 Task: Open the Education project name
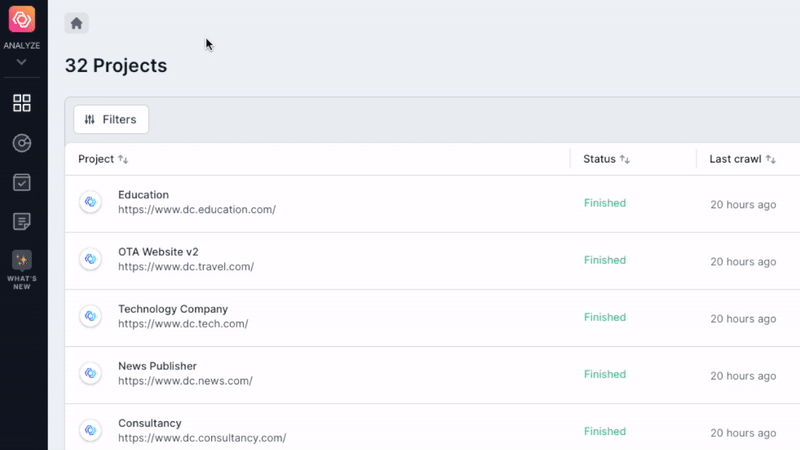[x=143, y=195]
